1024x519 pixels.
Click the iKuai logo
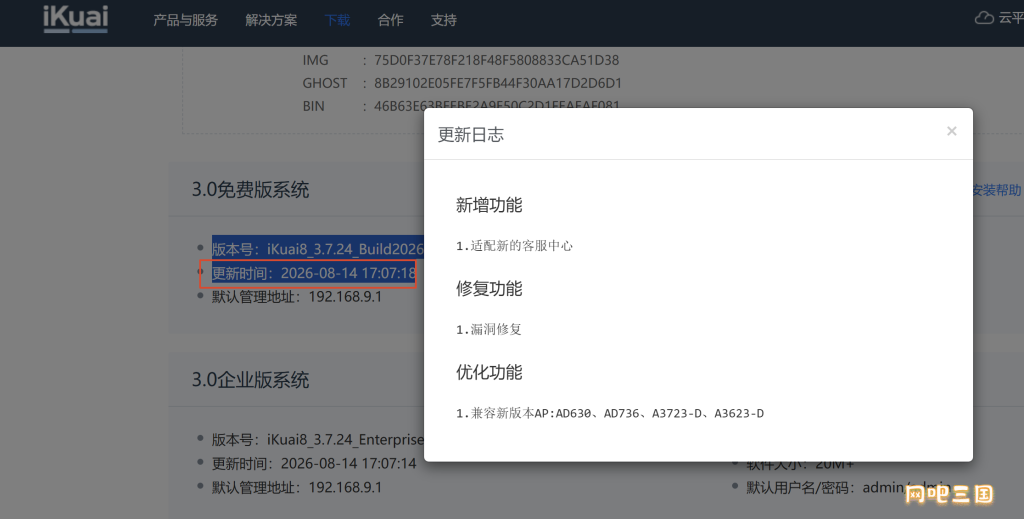75,19
